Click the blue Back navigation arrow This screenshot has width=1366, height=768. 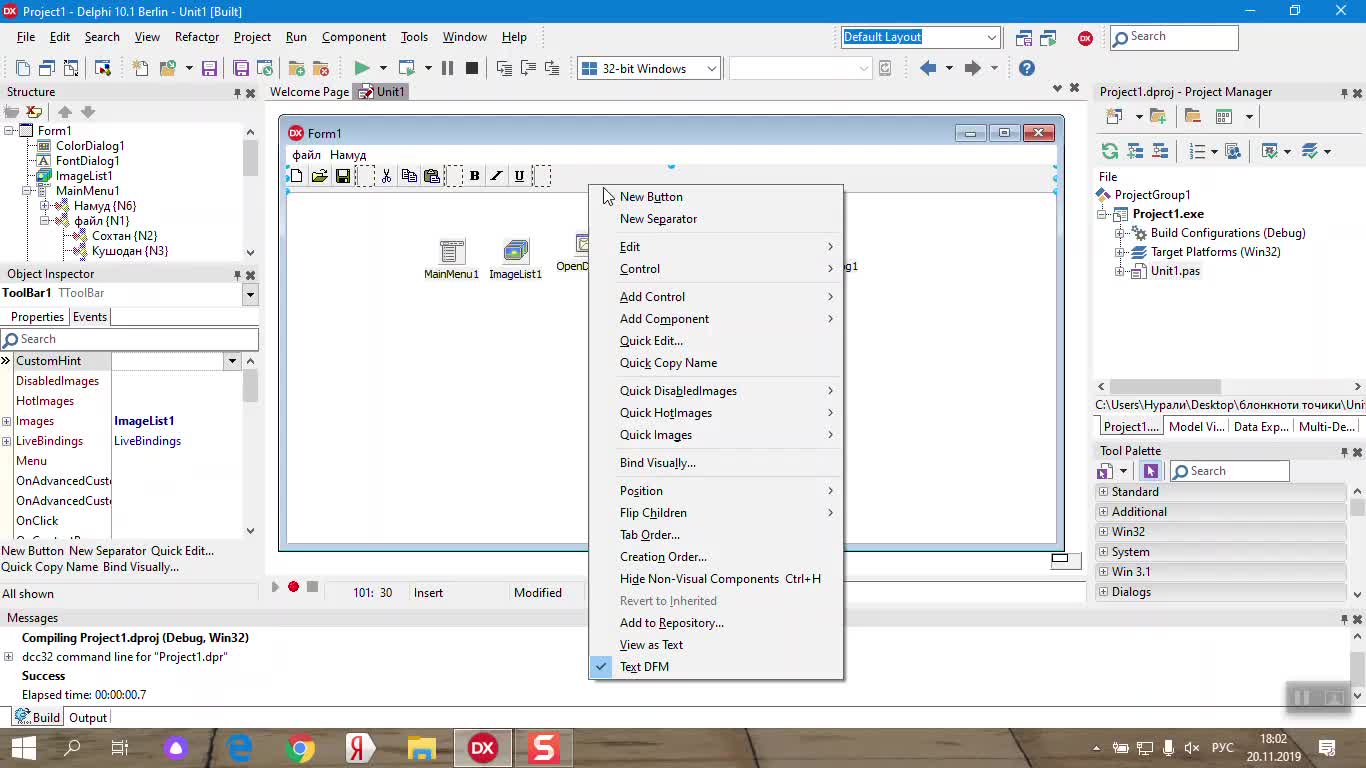click(928, 68)
